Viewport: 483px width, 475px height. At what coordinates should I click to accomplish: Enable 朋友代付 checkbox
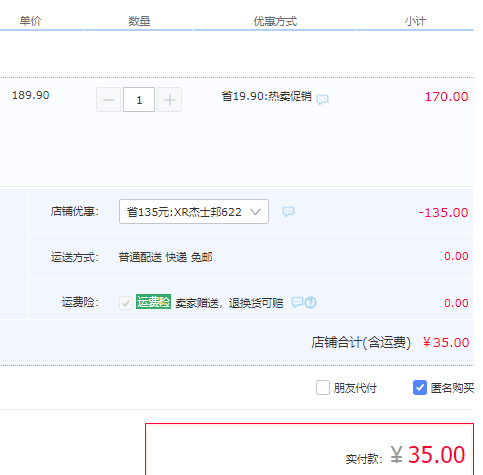coord(323,387)
